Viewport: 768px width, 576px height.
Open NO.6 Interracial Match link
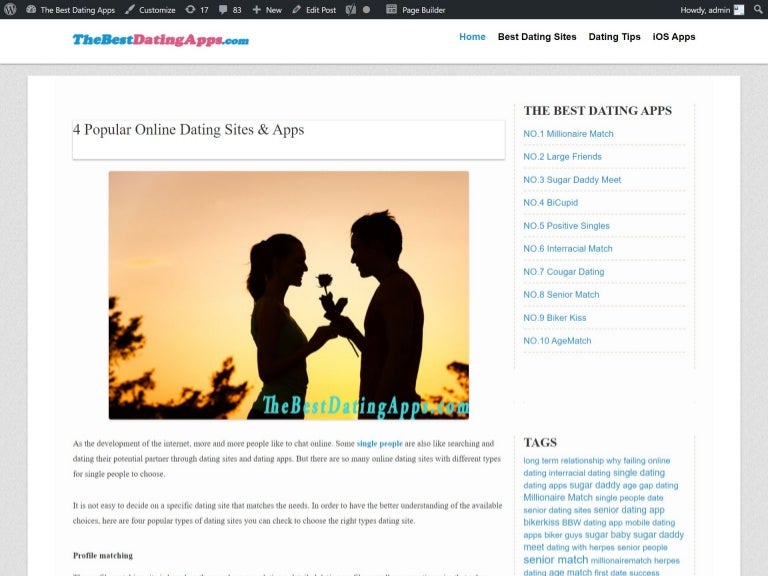(568, 249)
